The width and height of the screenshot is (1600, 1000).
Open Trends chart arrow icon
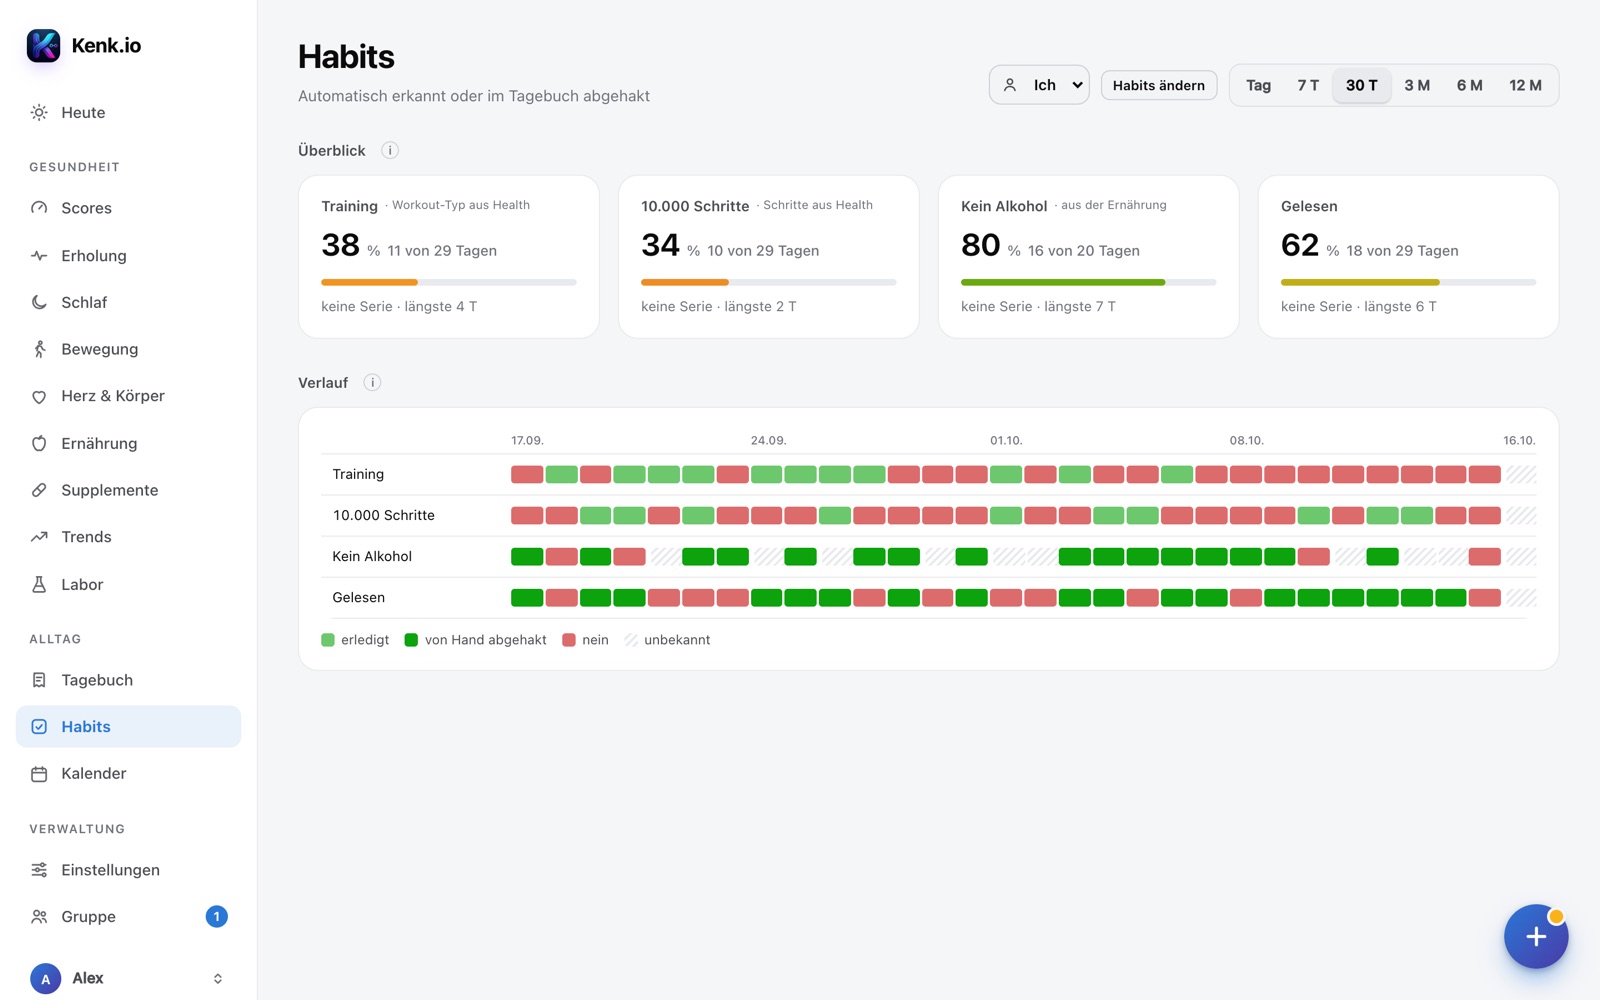tap(39, 537)
